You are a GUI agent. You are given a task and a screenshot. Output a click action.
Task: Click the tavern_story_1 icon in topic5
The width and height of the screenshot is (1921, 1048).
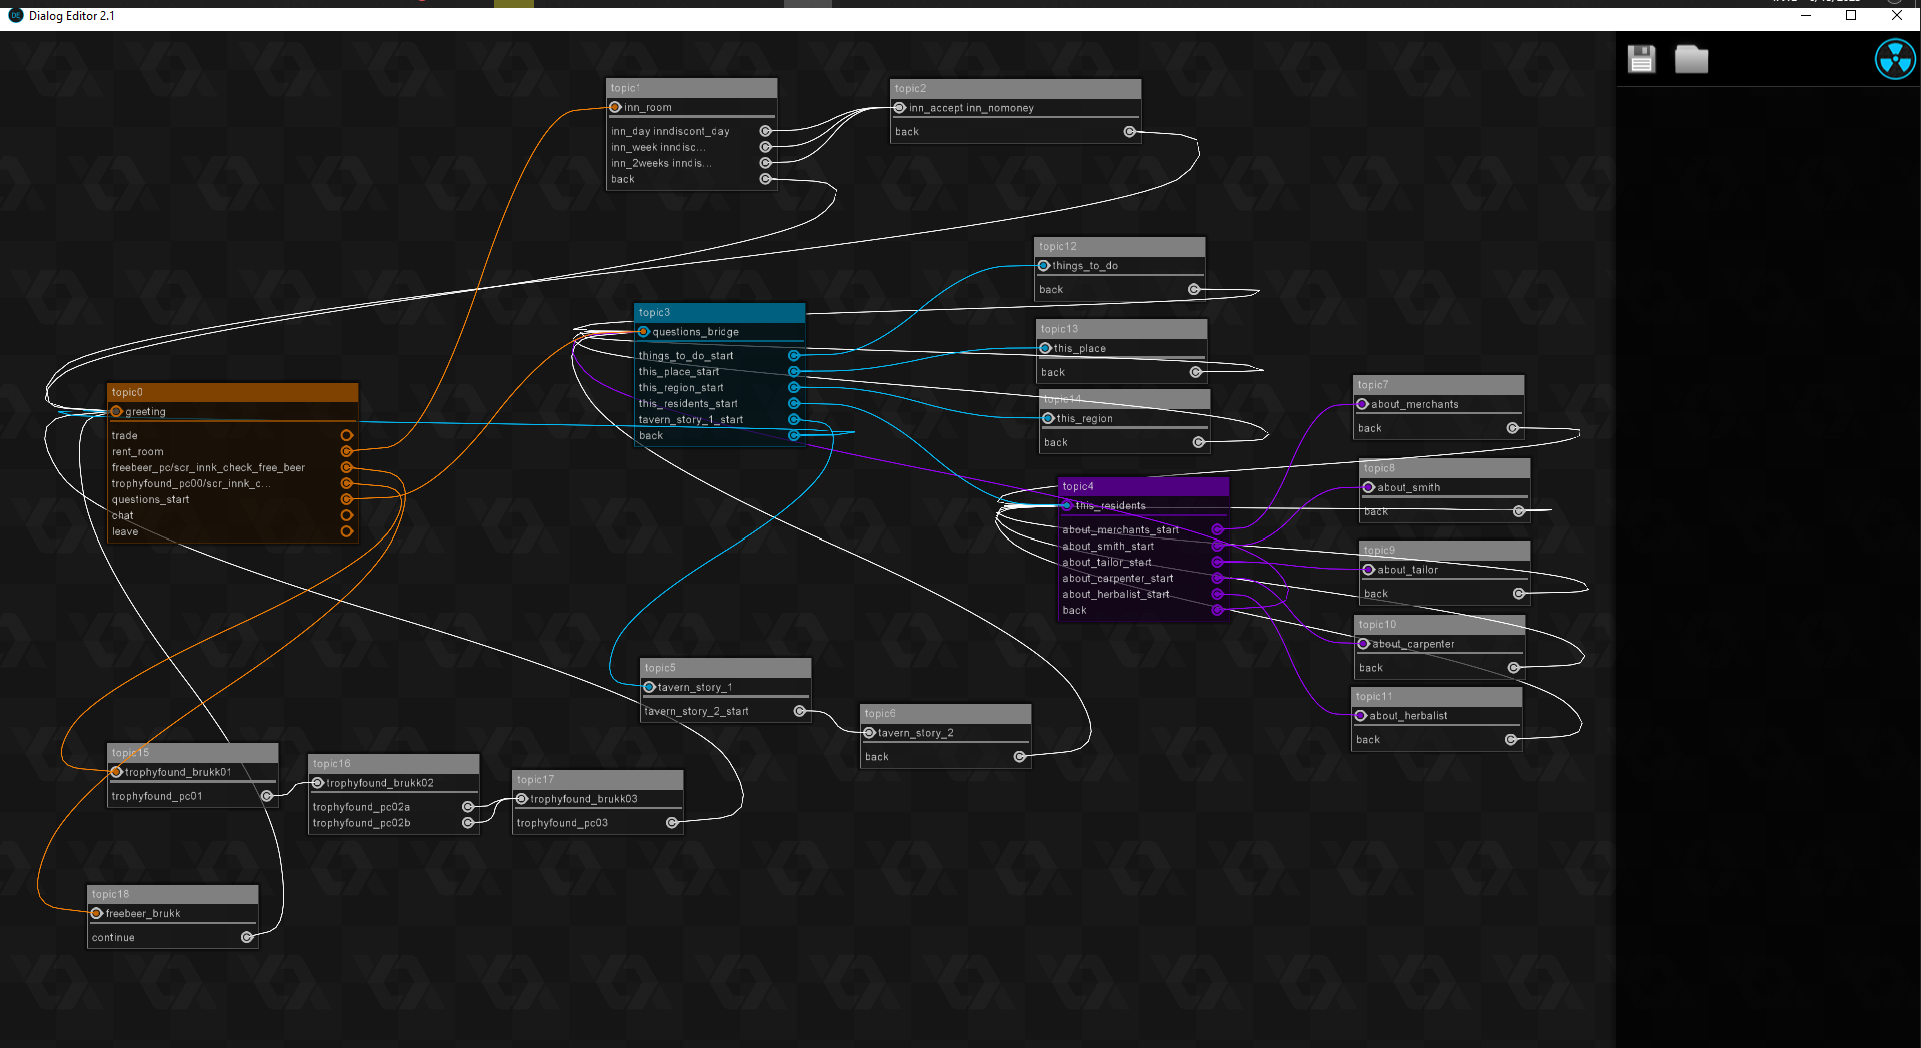(651, 687)
